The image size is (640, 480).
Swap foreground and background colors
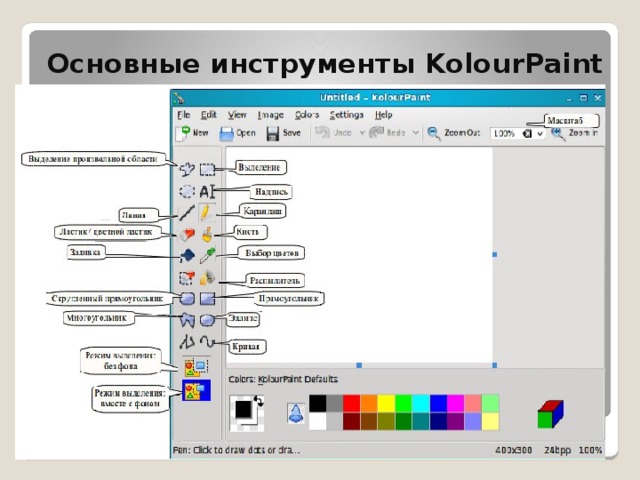click(x=259, y=401)
